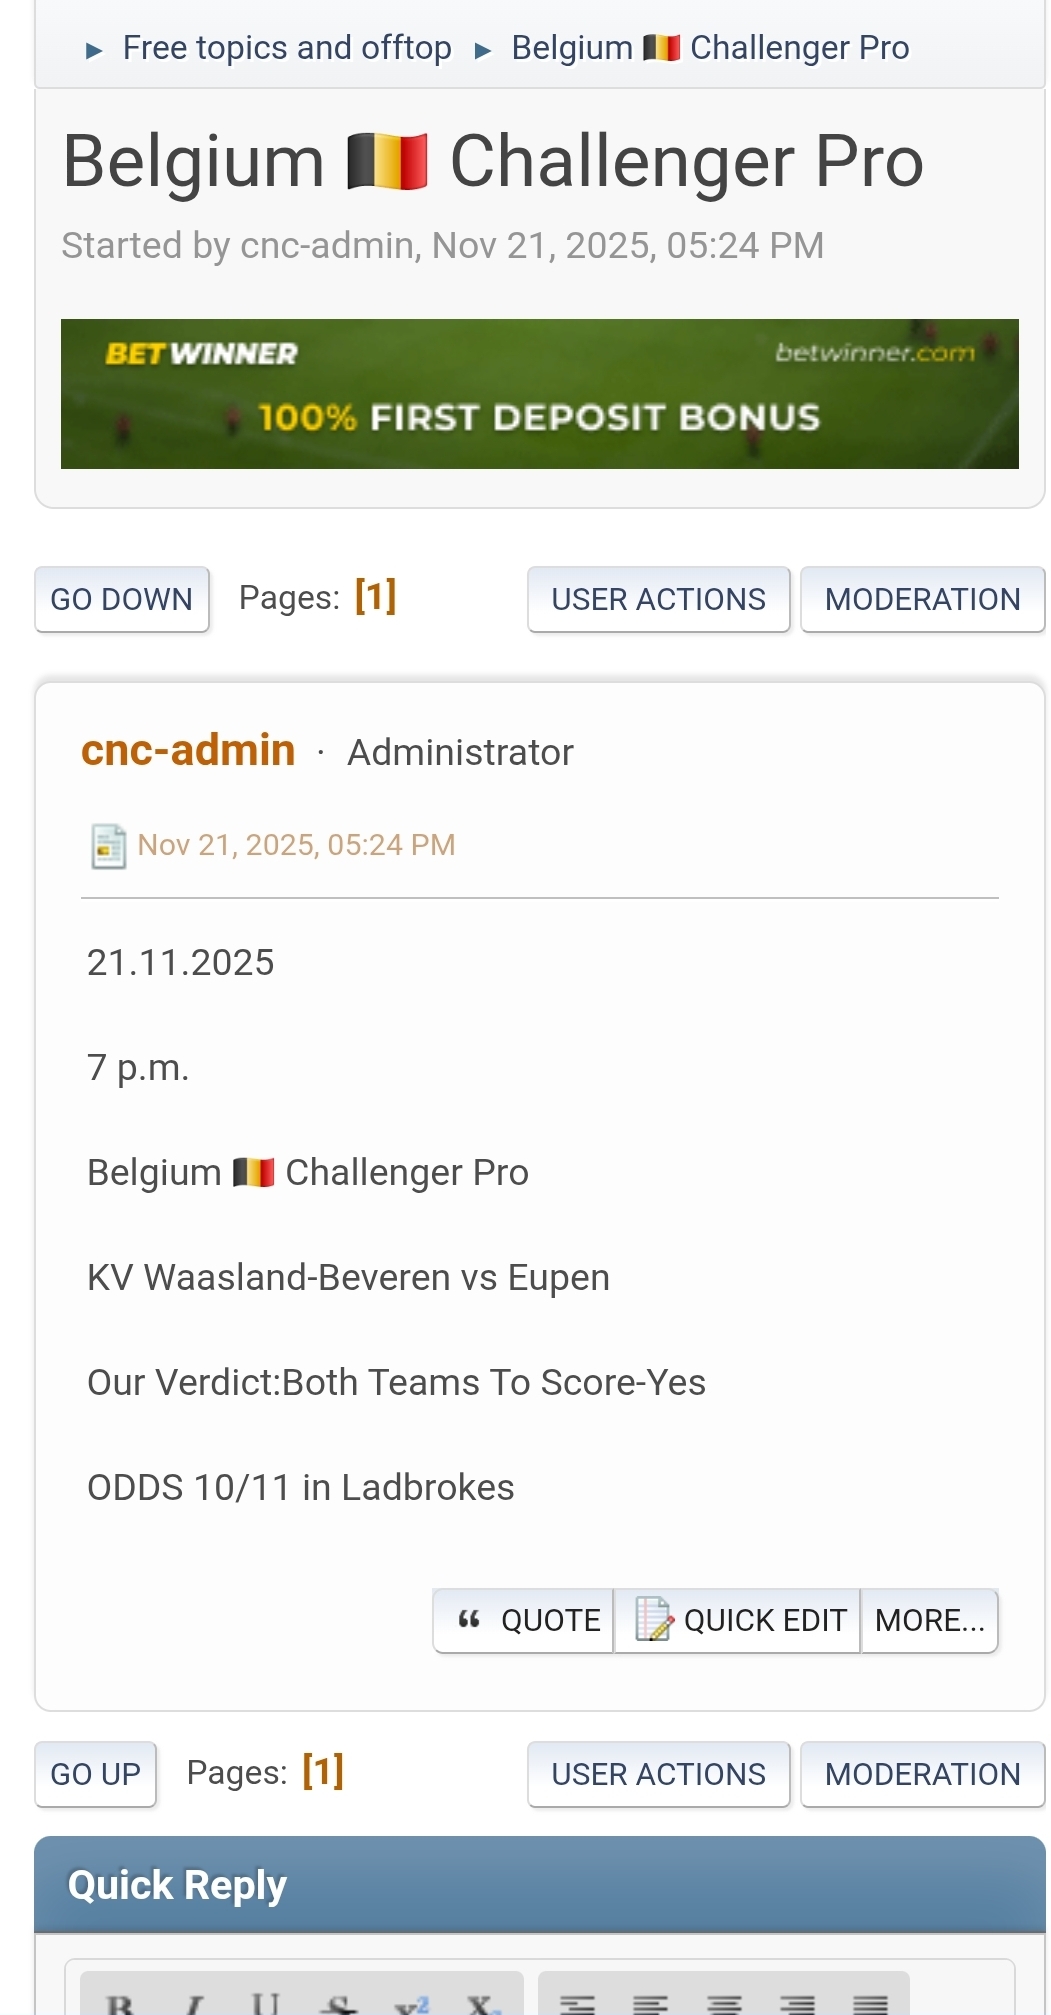Apply underline formatting in the editor

click(266, 2003)
